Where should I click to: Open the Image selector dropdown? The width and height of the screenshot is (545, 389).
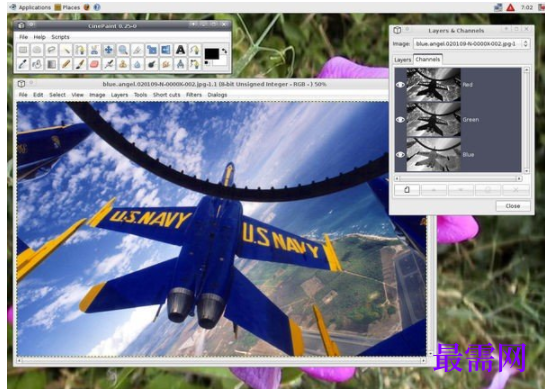pyautogui.click(x=472, y=44)
